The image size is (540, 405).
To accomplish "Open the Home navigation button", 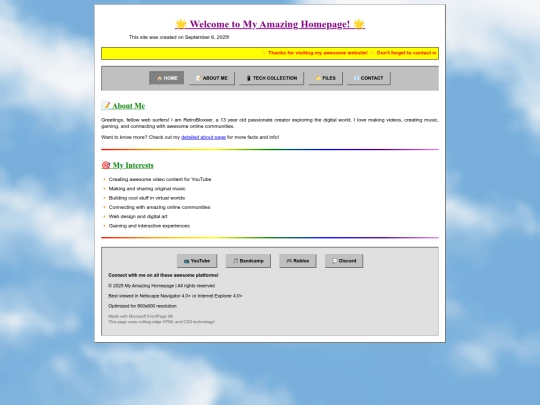I will pos(167,78).
